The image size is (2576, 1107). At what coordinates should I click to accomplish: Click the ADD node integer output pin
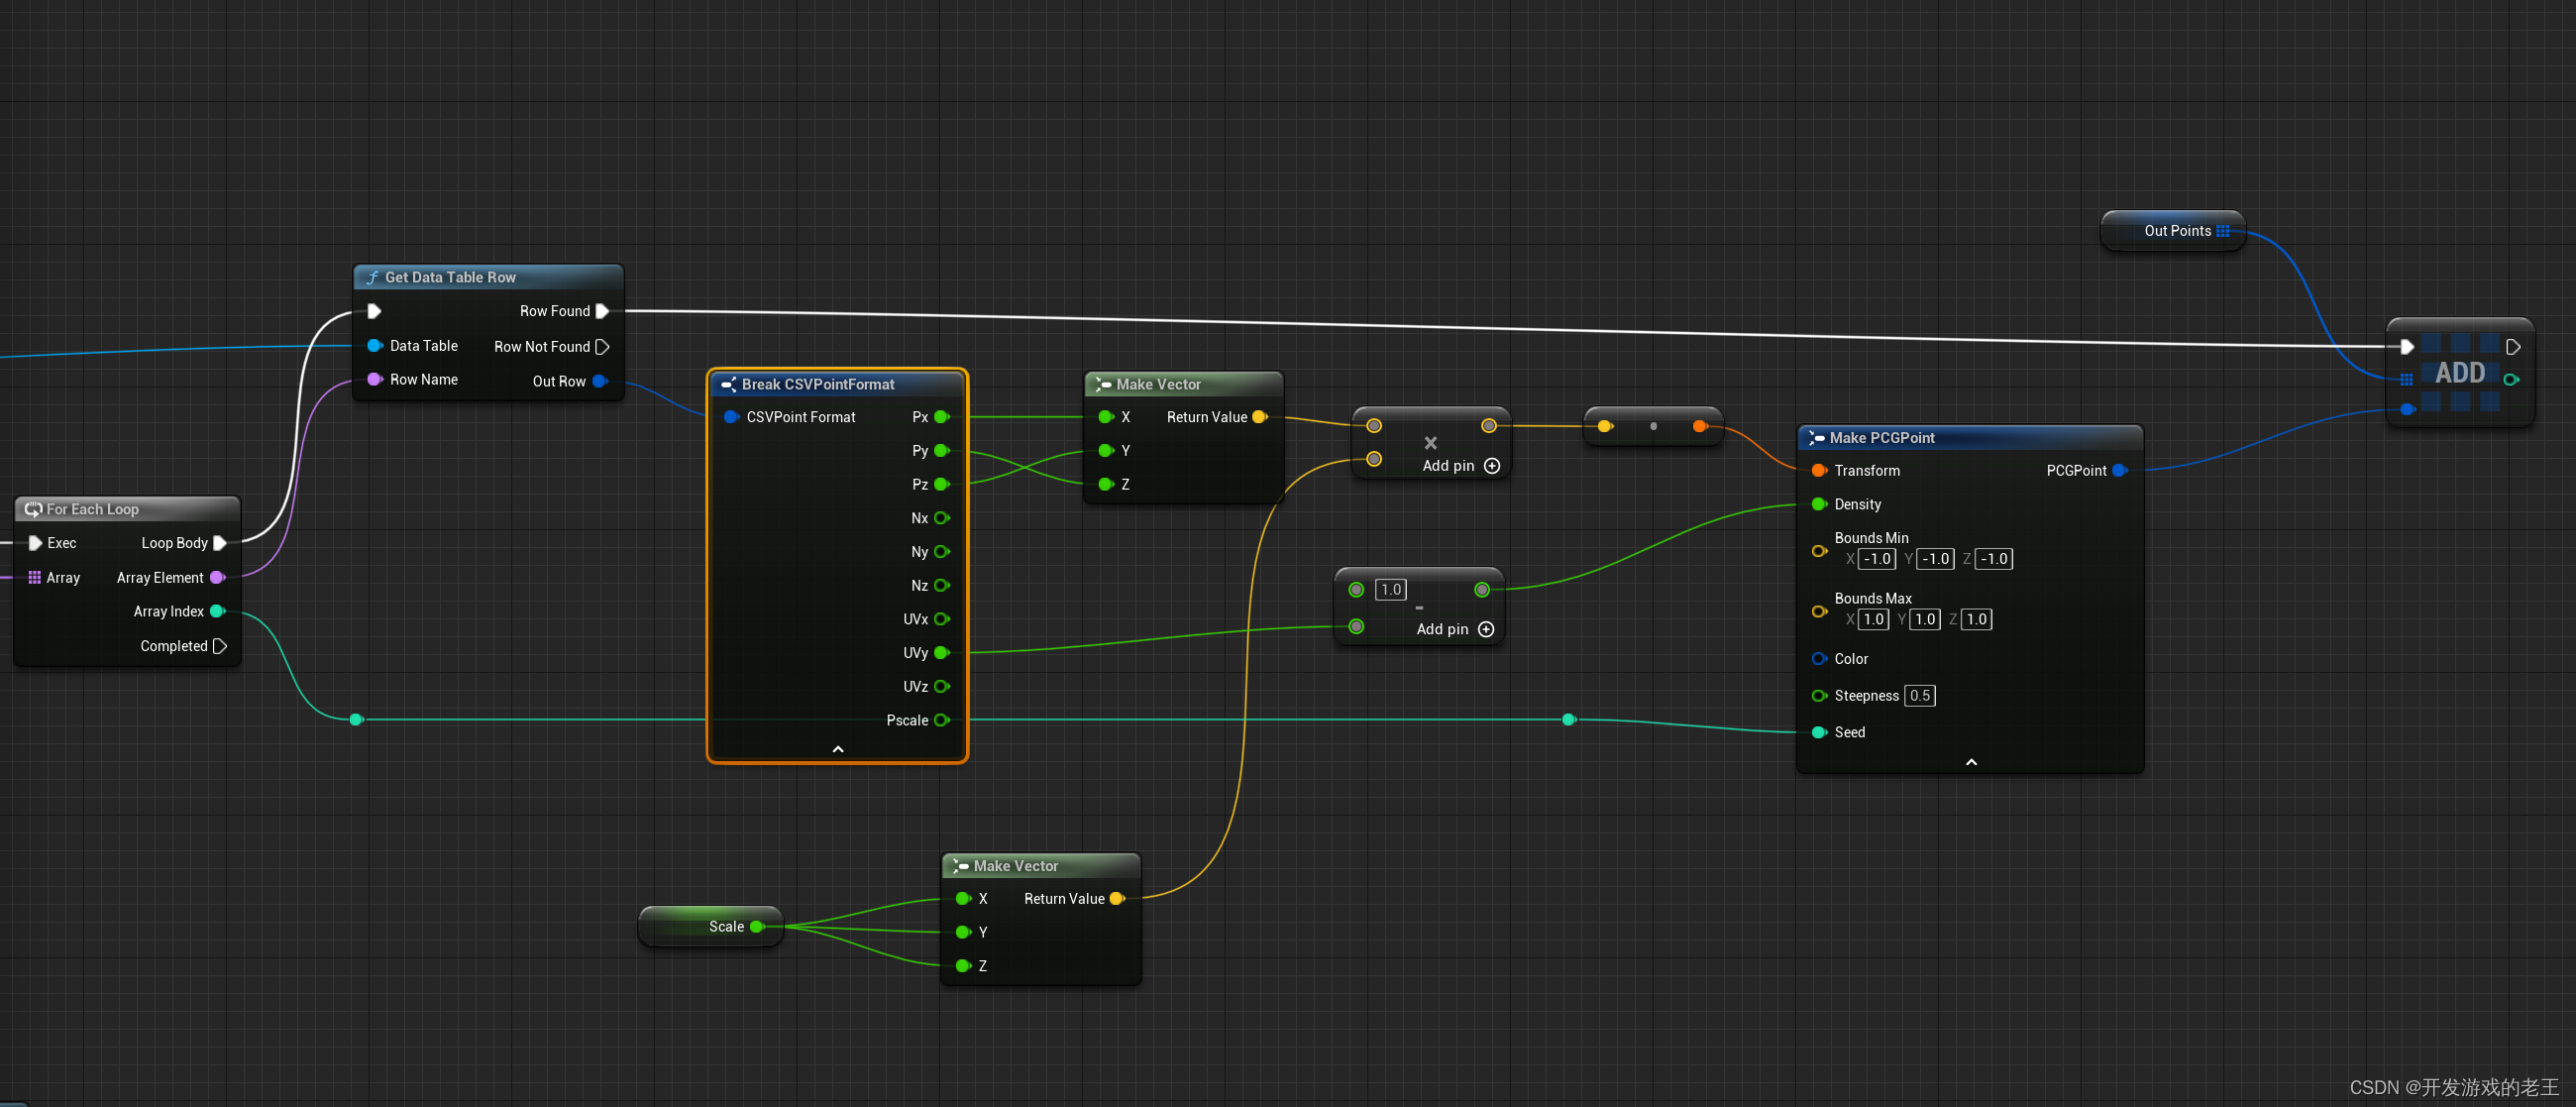pos(2510,380)
